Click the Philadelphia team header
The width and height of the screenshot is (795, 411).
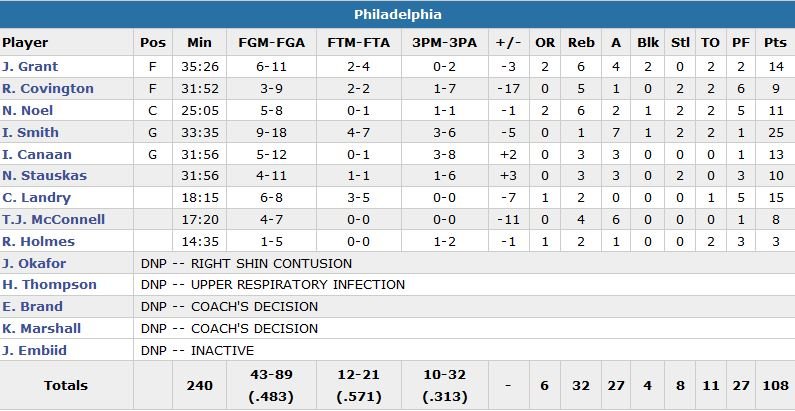397,15
